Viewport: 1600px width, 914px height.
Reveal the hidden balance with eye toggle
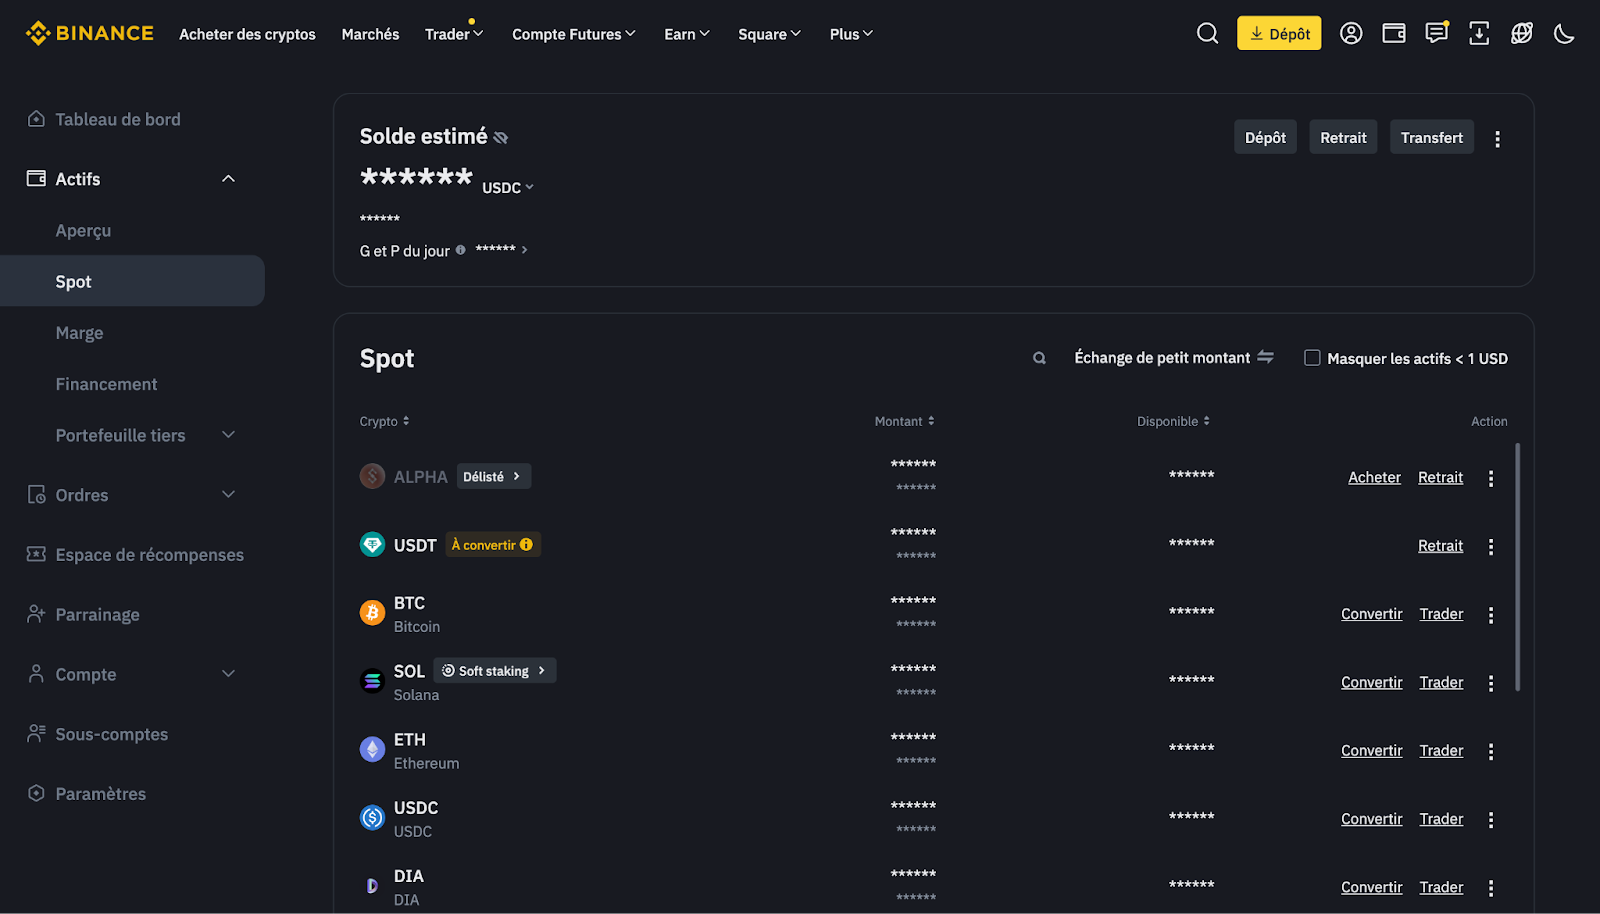(x=500, y=137)
